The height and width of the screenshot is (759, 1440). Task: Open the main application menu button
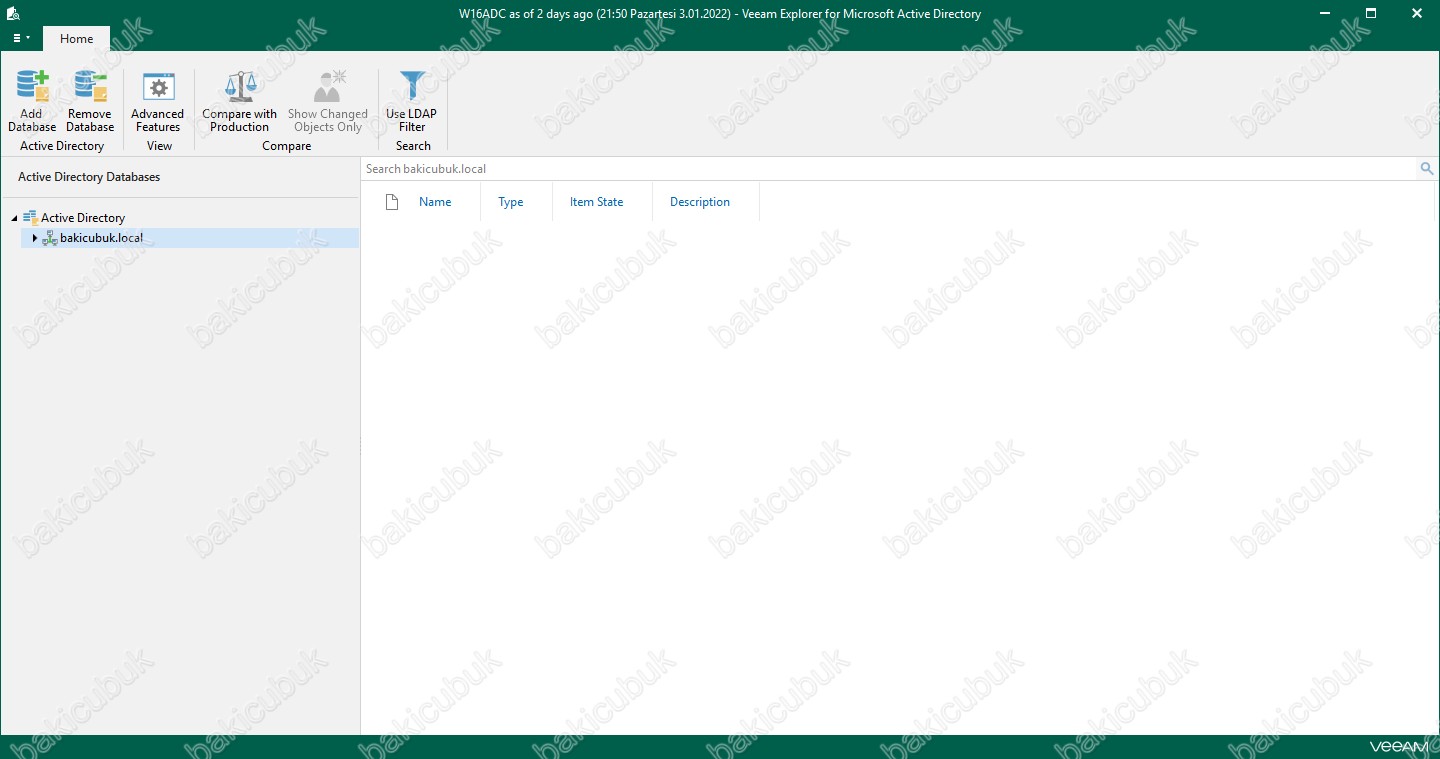point(21,38)
